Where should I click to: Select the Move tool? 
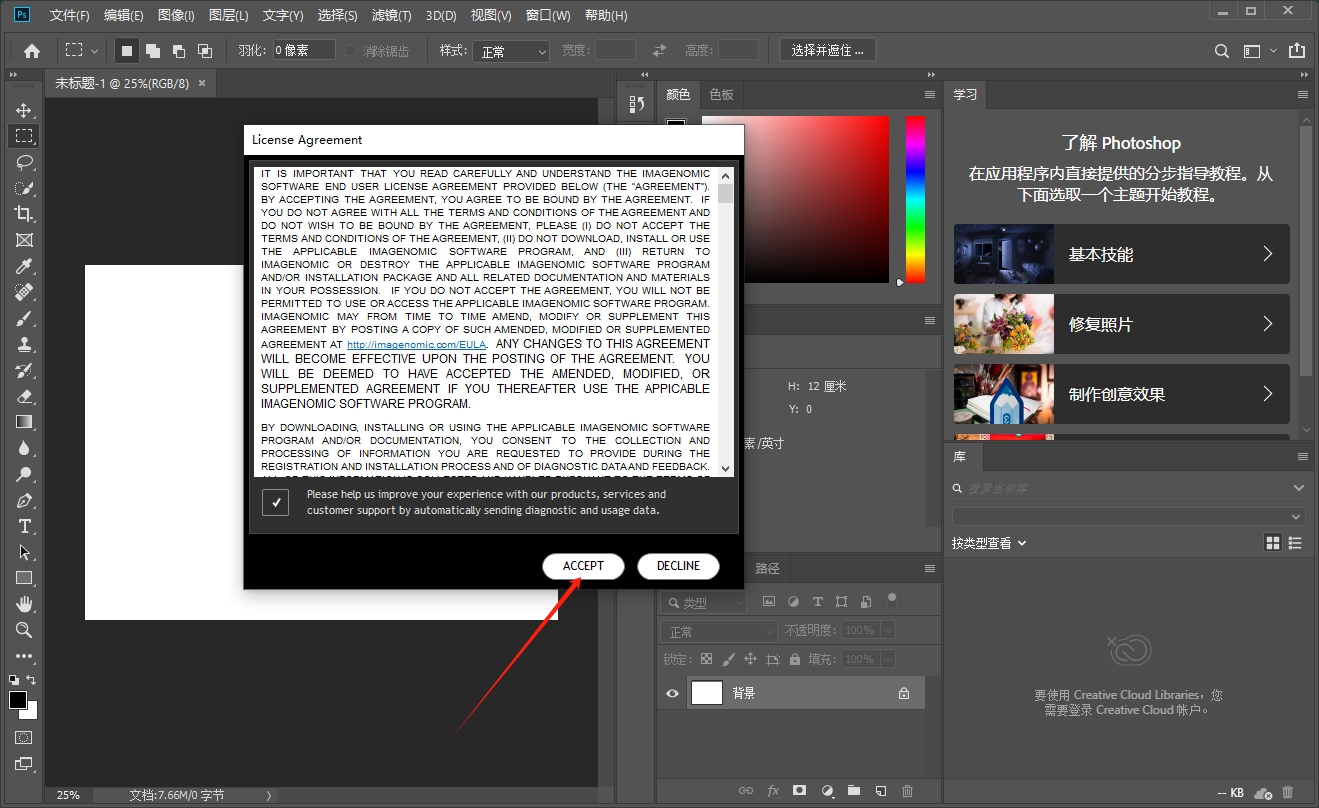24,110
